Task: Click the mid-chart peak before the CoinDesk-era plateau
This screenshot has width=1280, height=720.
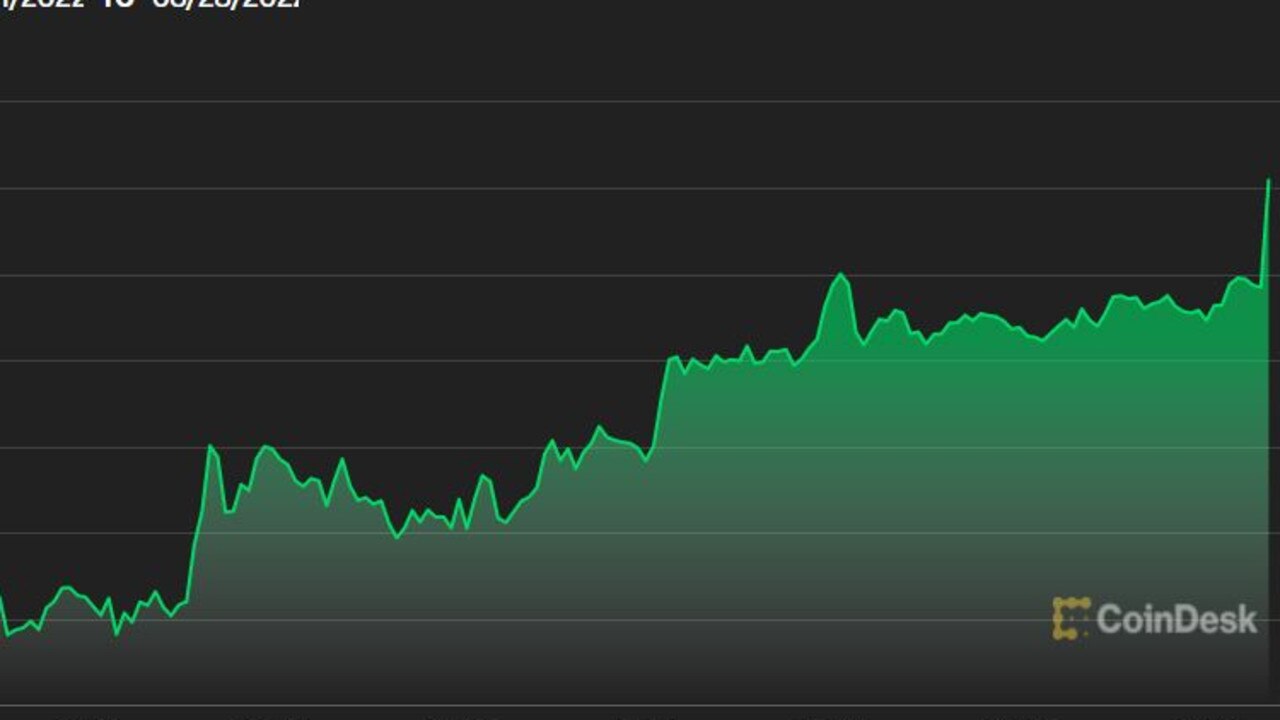Action: [x=840, y=275]
